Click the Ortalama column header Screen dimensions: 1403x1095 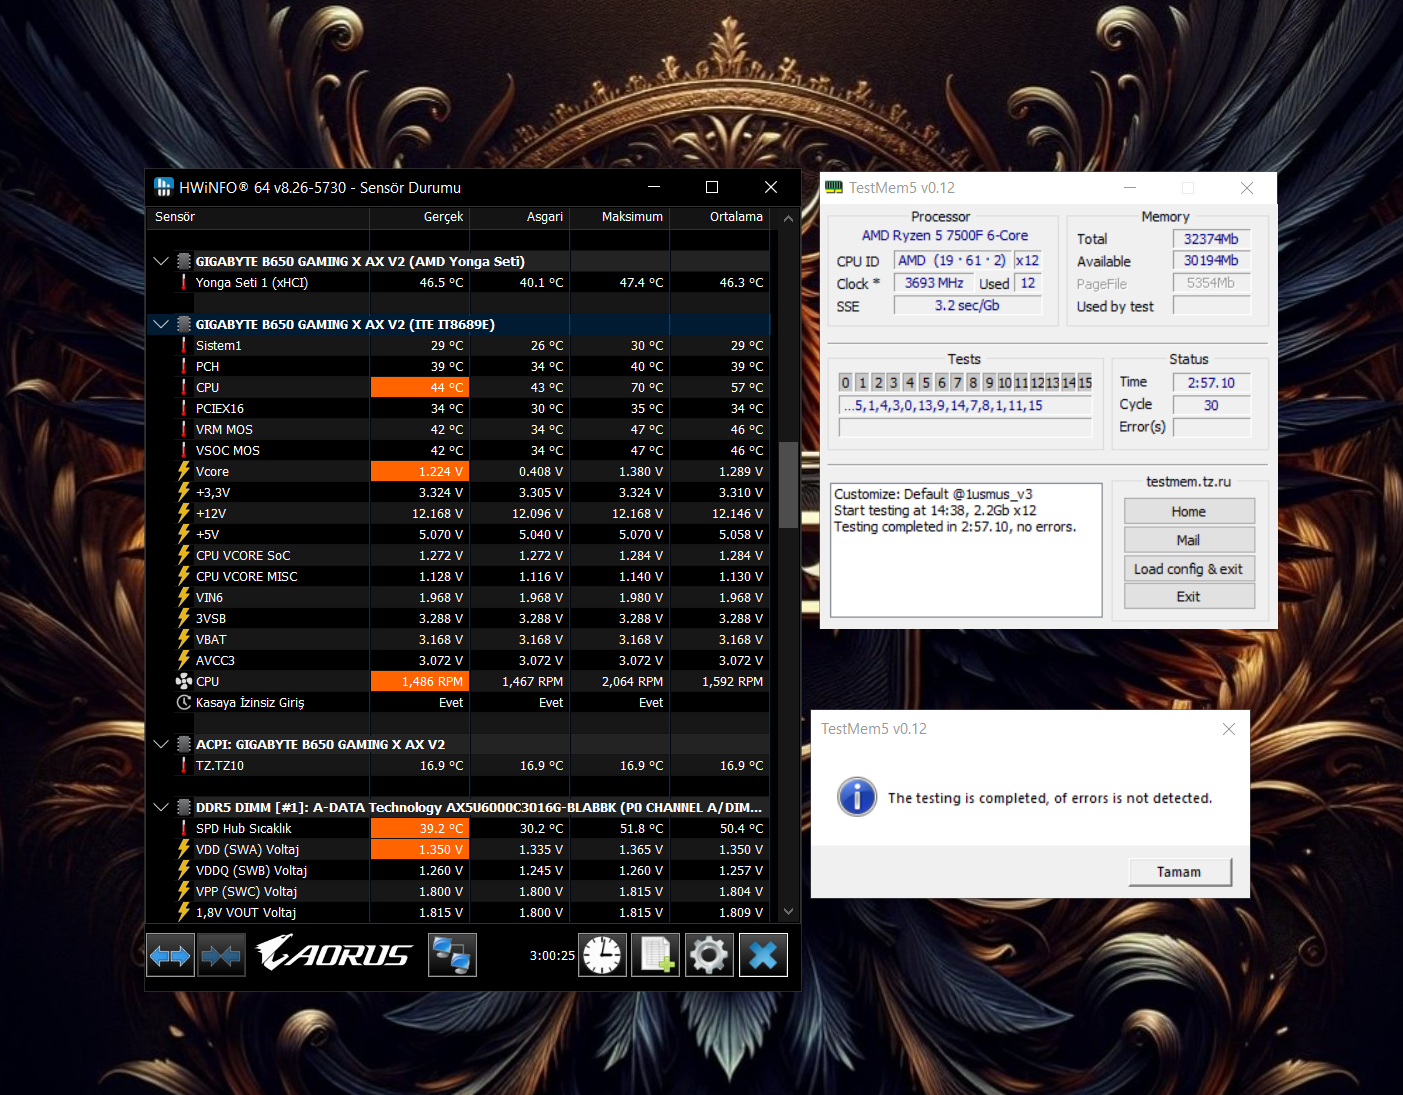click(720, 217)
